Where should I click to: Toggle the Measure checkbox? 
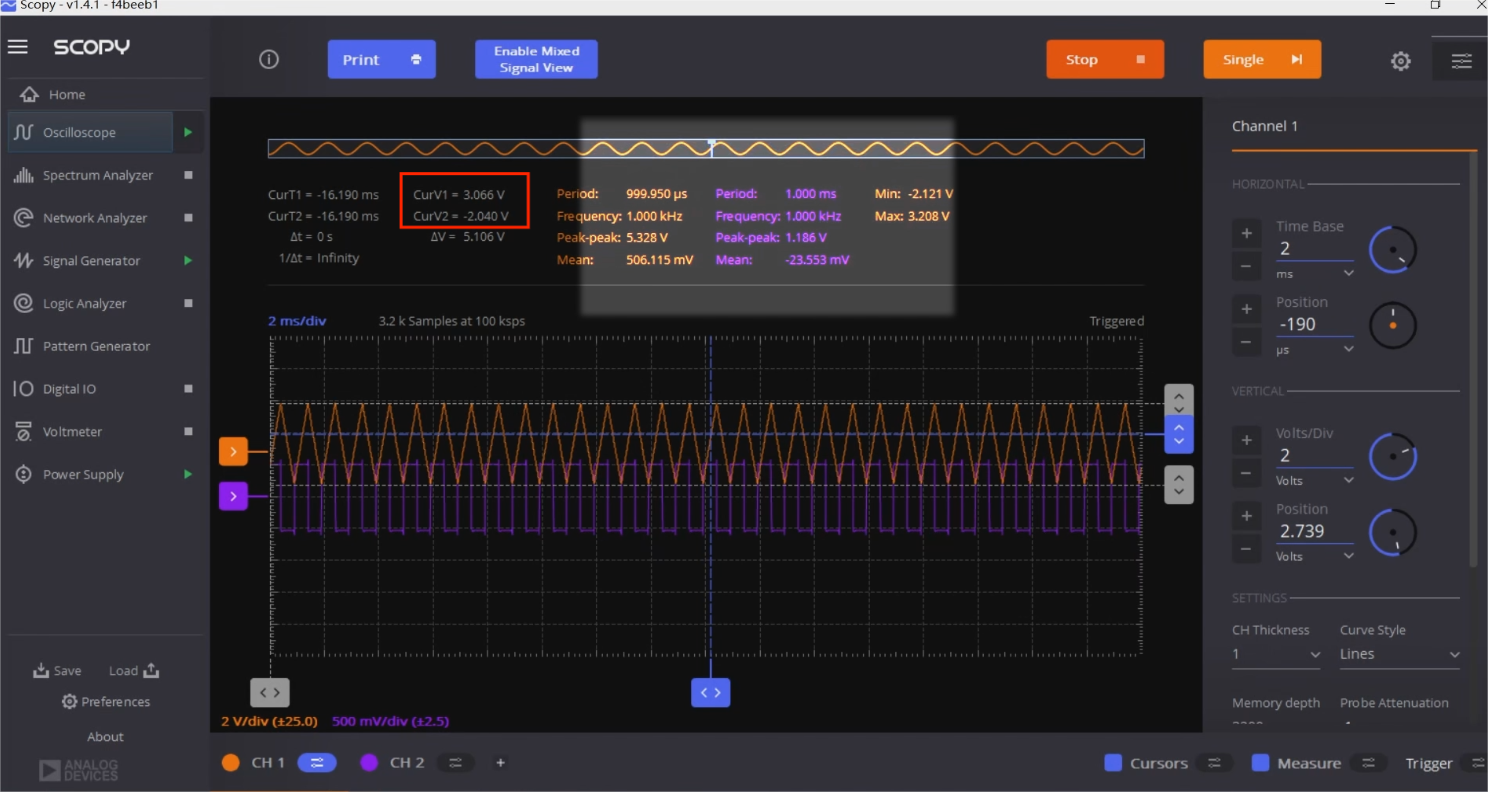tap(1260, 763)
